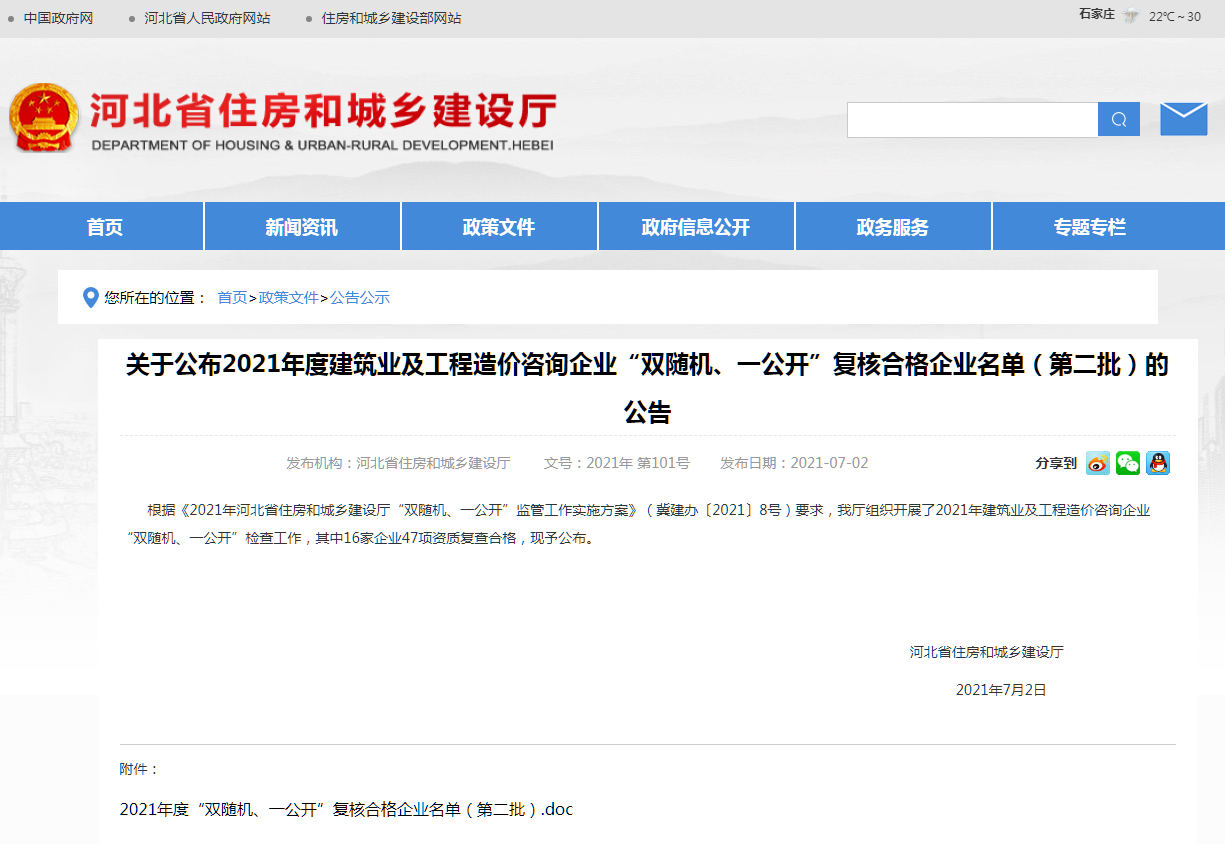
Task: Click 公告公示 in the breadcrumb
Action: point(360,297)
